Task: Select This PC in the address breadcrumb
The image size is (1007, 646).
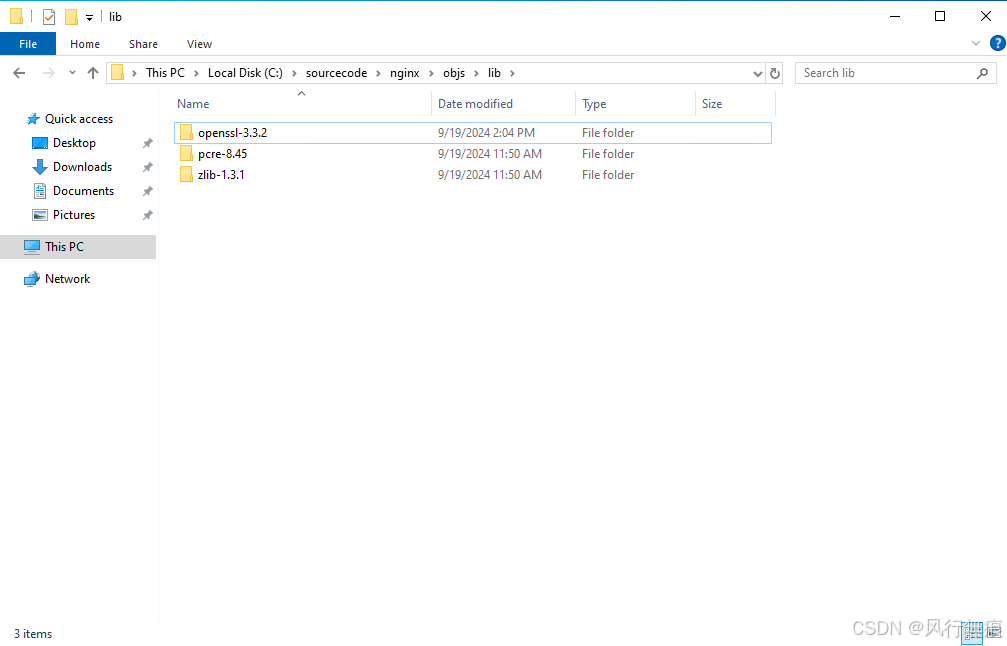Action: pyautogui.click(x=165, y=73)
